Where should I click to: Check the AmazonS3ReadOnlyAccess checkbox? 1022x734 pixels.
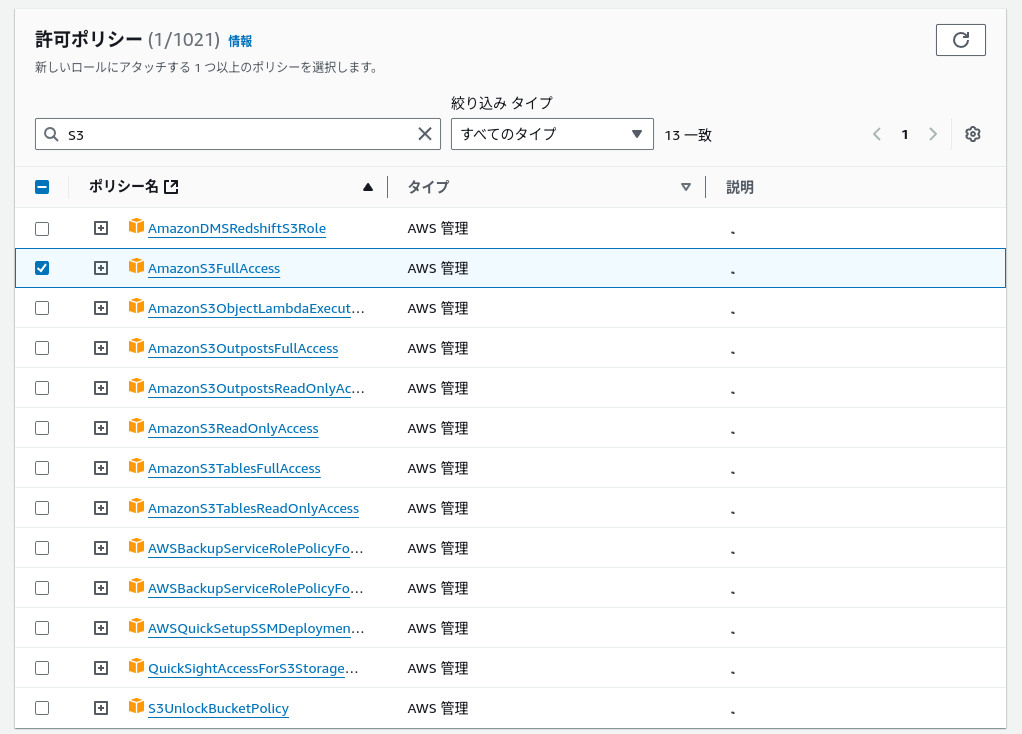pos(42,428)
